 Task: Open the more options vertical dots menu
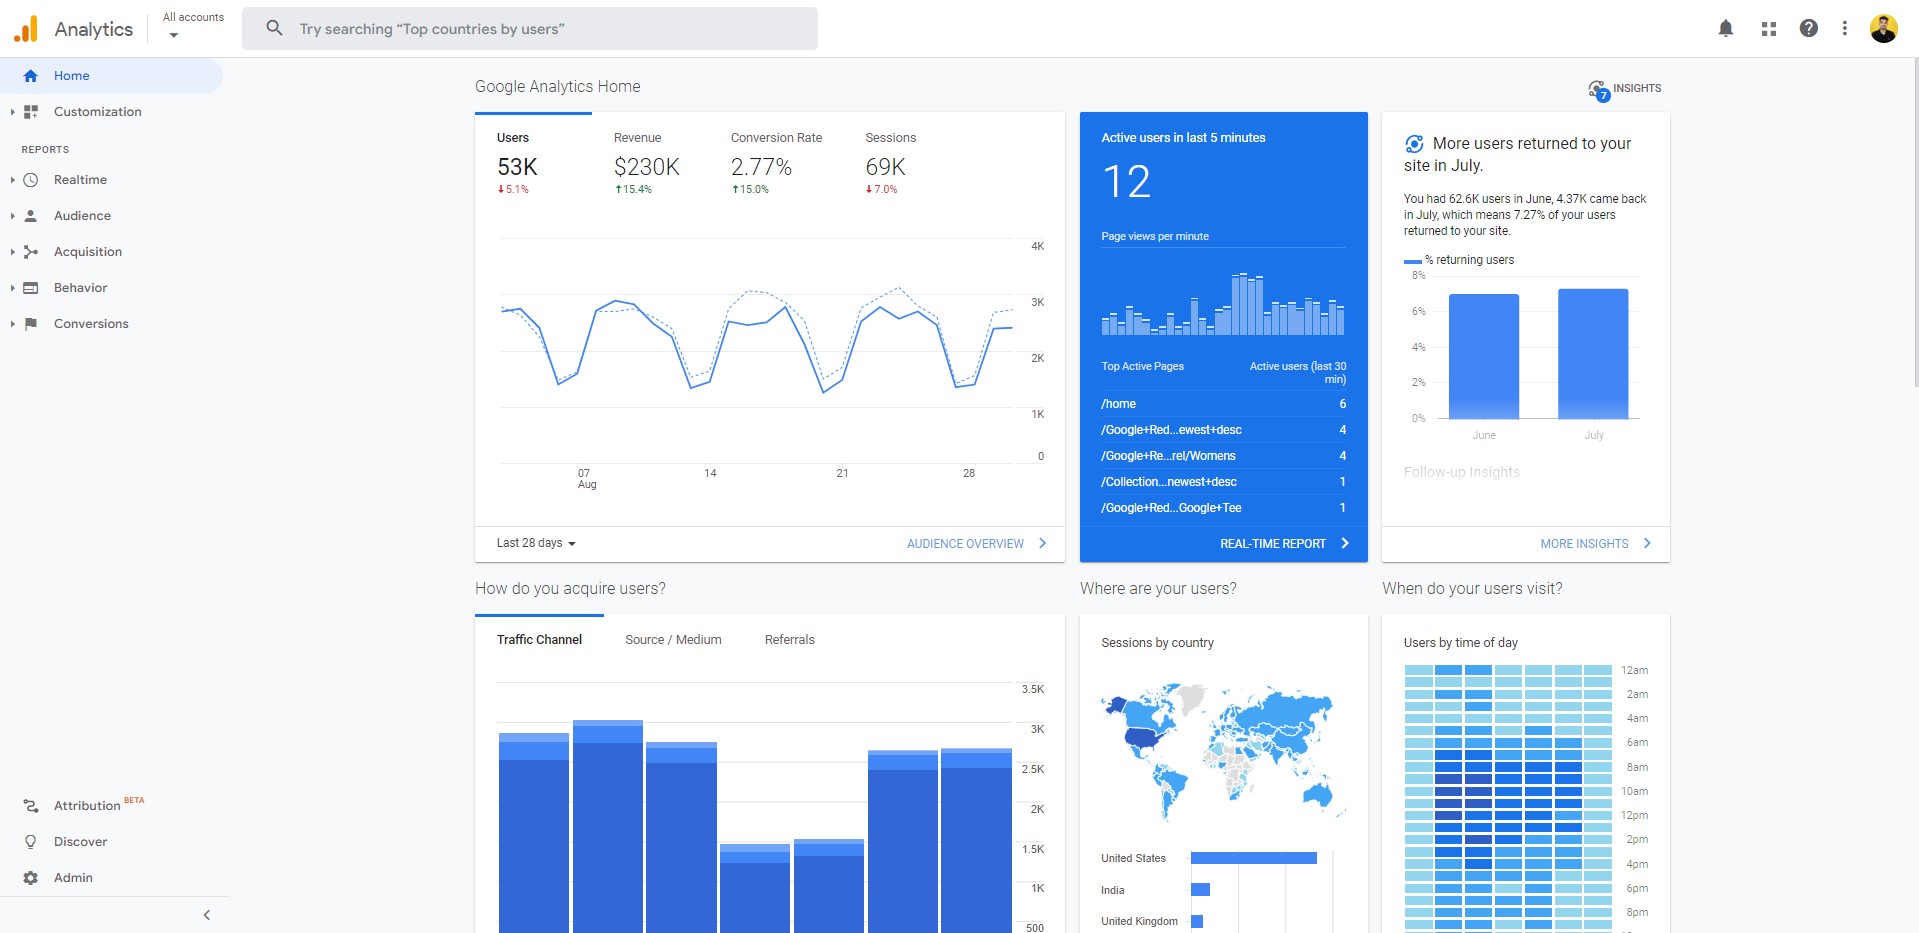(1845, 28)
